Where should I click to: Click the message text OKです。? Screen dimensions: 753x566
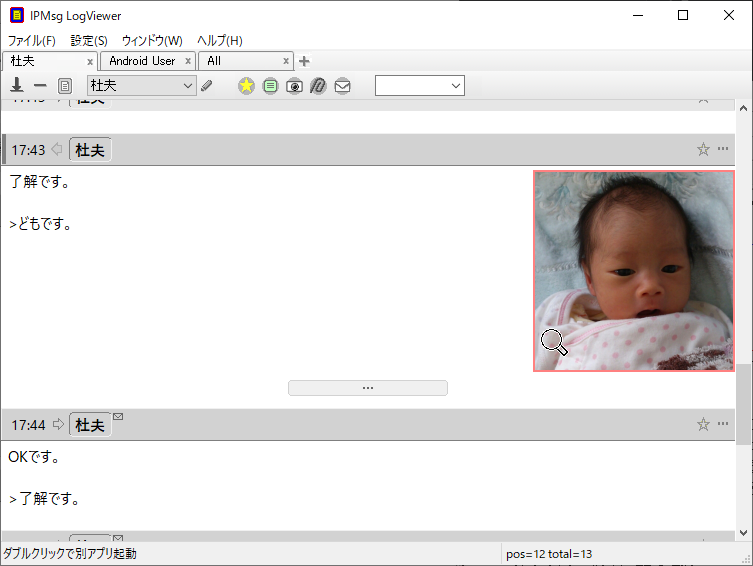point(34,457)
